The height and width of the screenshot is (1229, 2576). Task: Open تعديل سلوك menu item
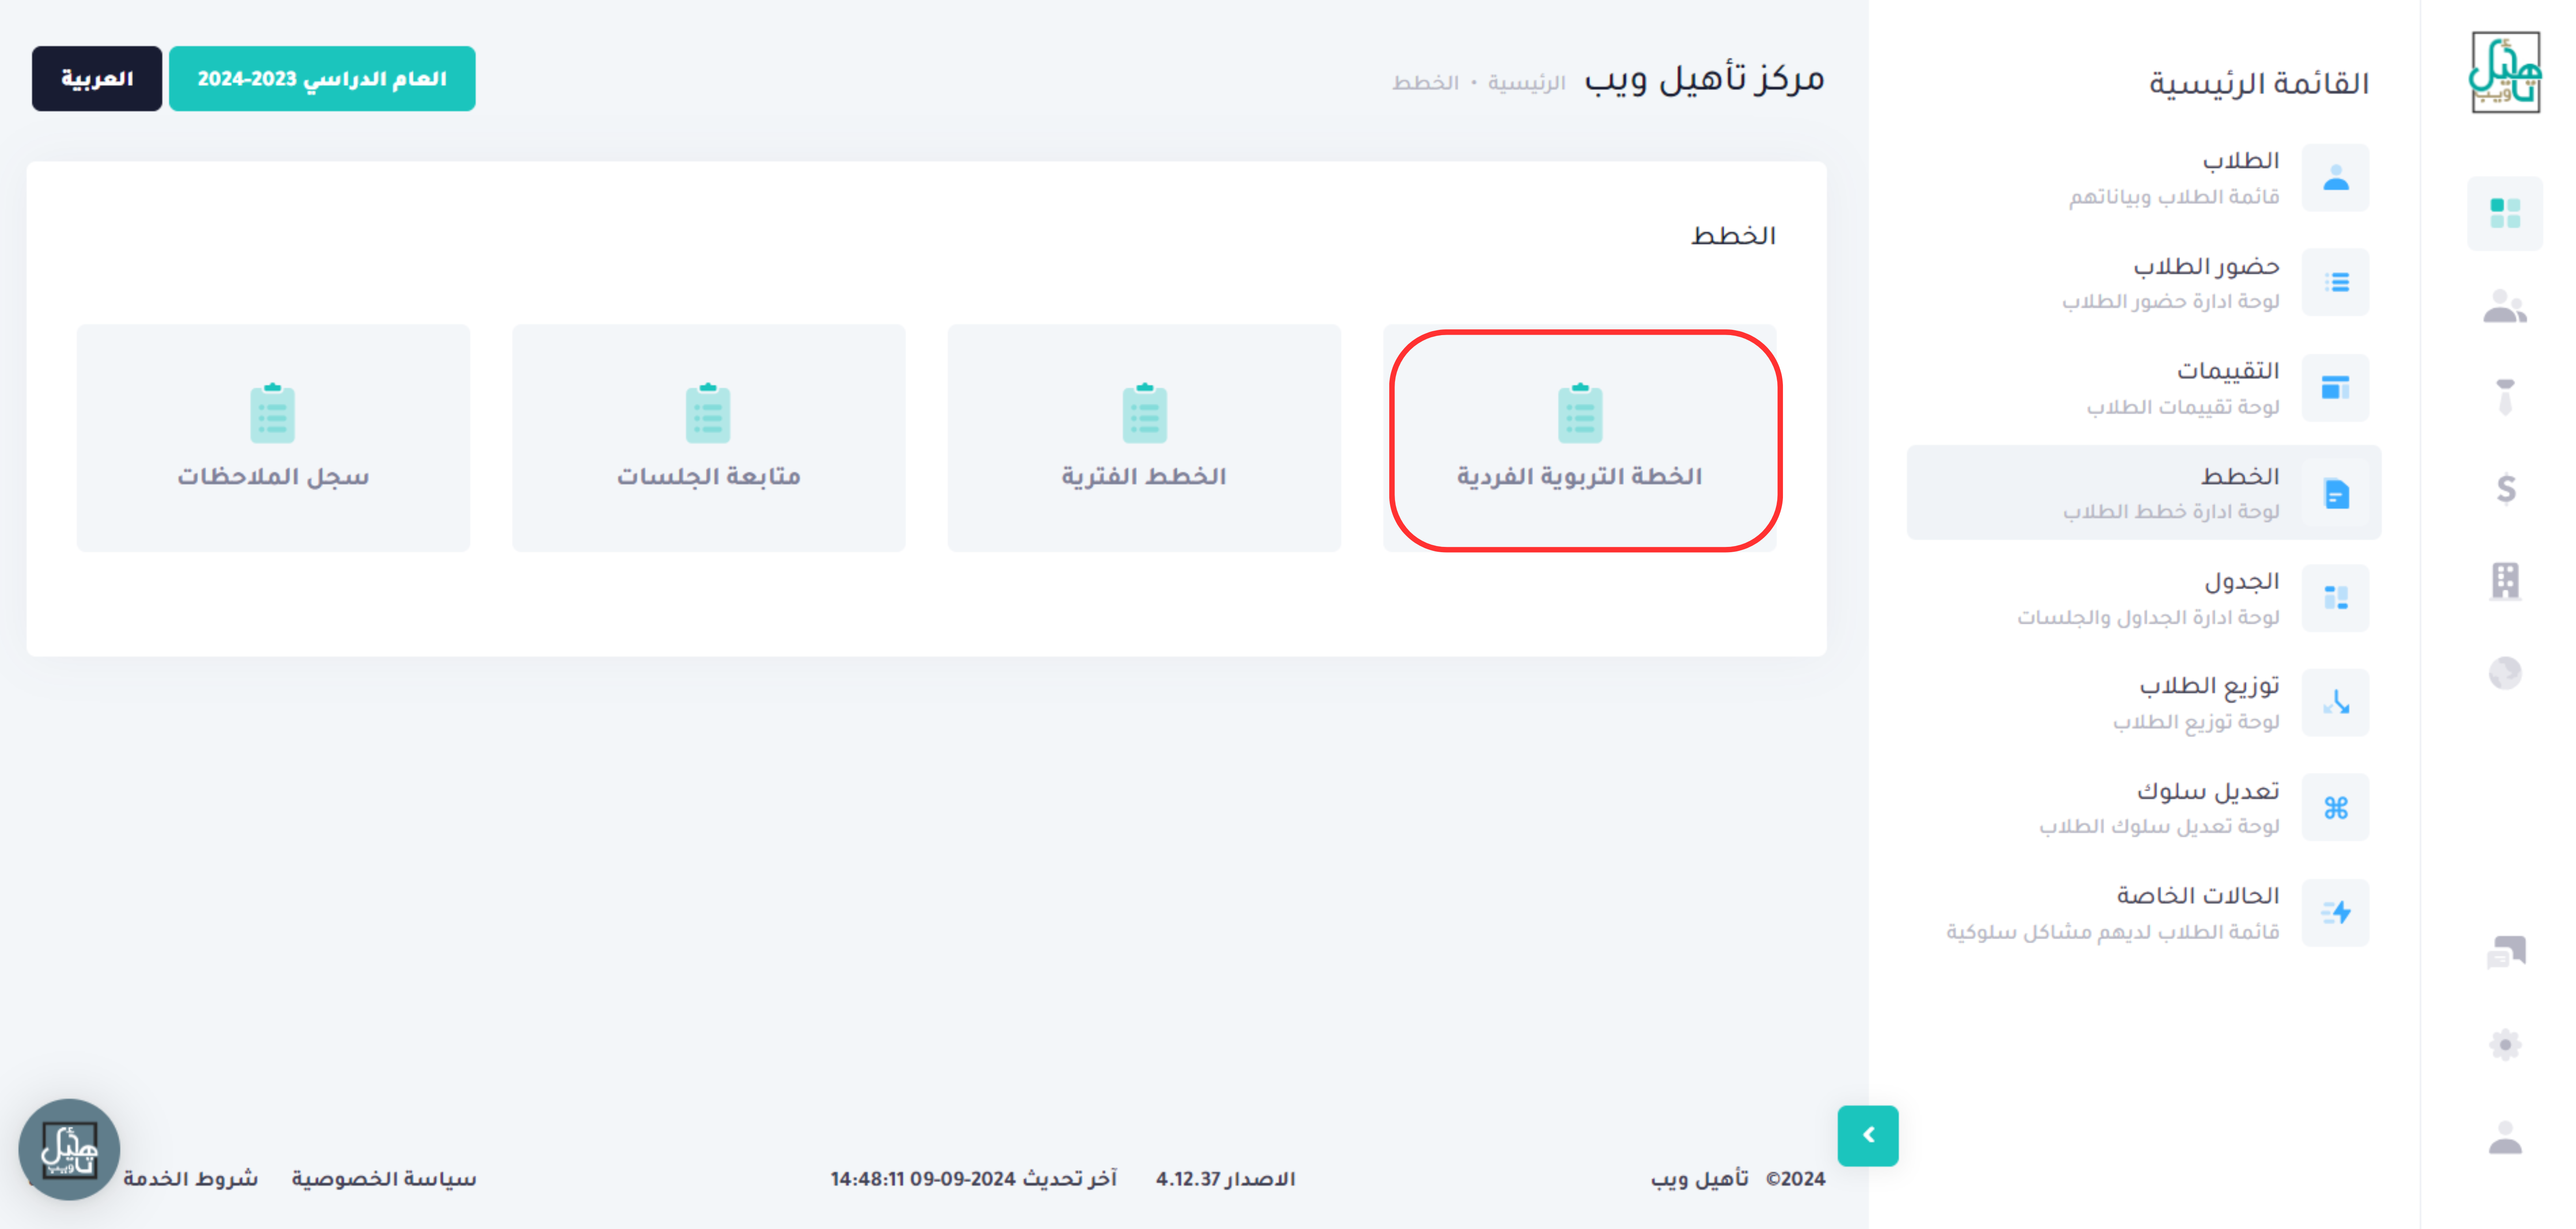[2143, 807]
